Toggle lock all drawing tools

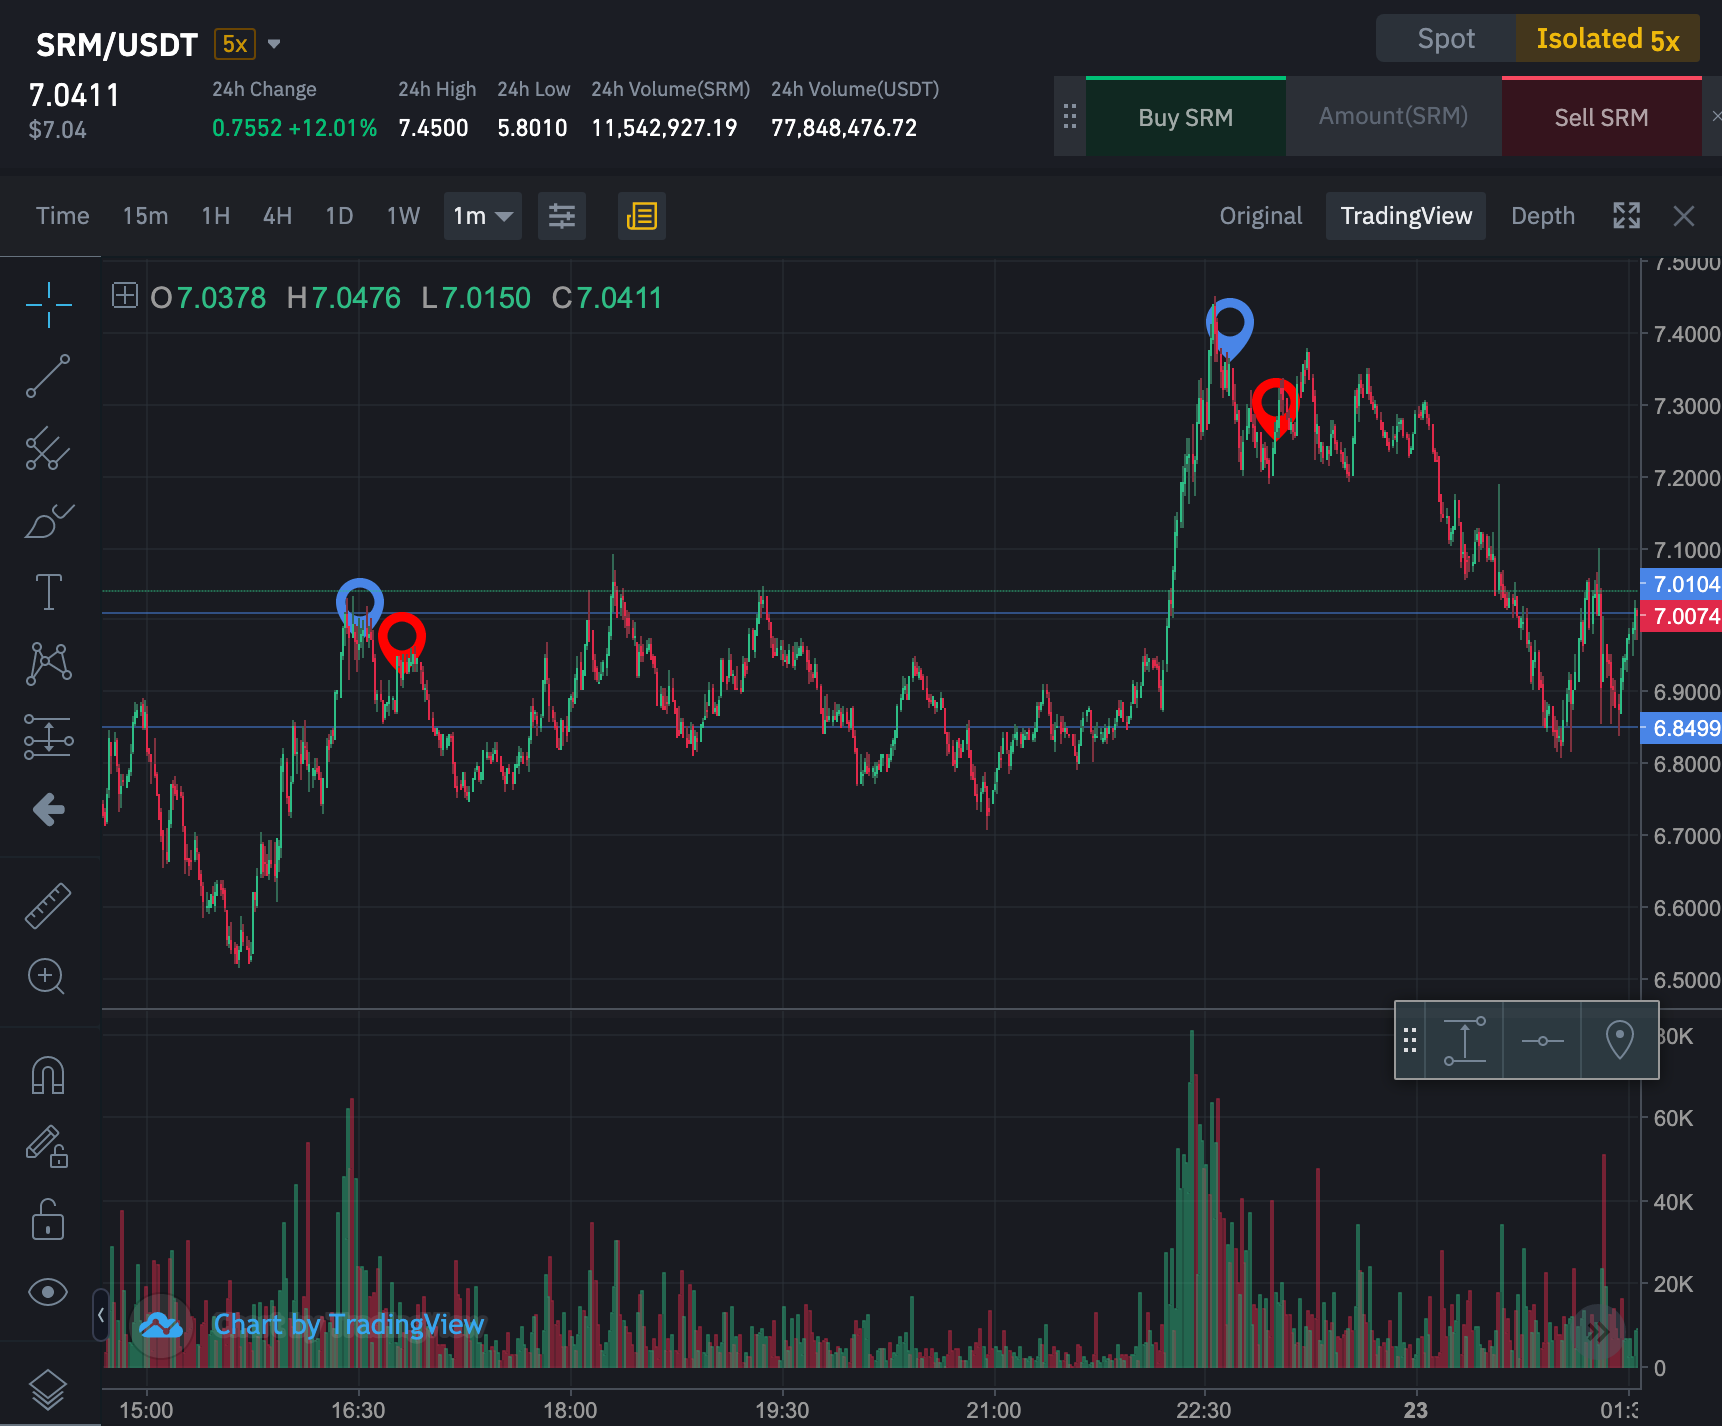pos(48,1220)
